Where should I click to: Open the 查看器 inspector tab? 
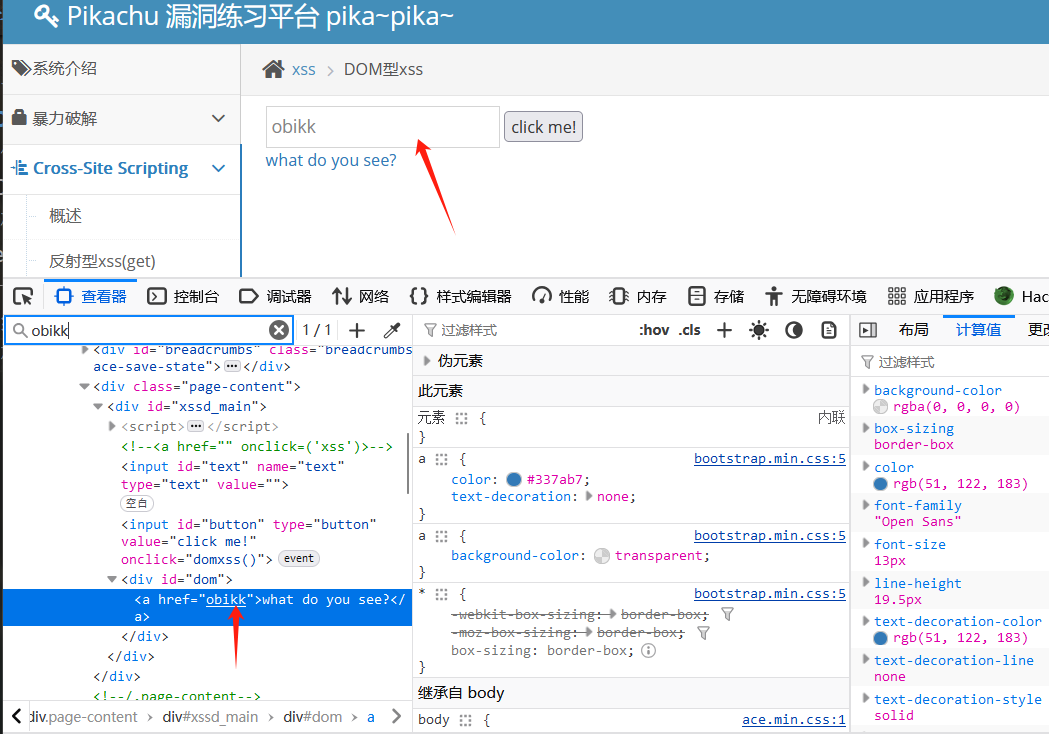91,296
